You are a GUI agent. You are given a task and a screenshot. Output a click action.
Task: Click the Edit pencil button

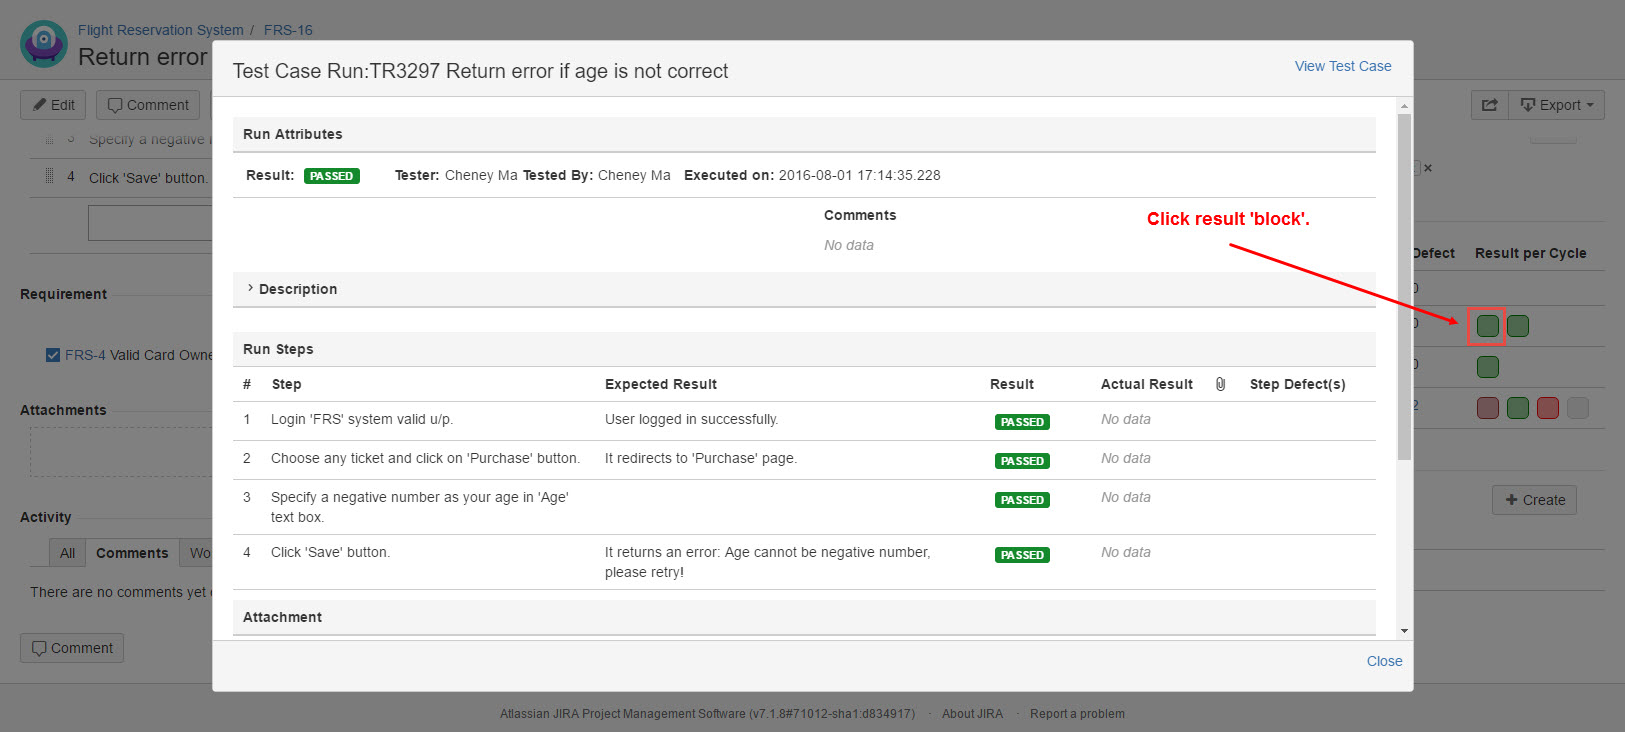(x=53, y=105)
